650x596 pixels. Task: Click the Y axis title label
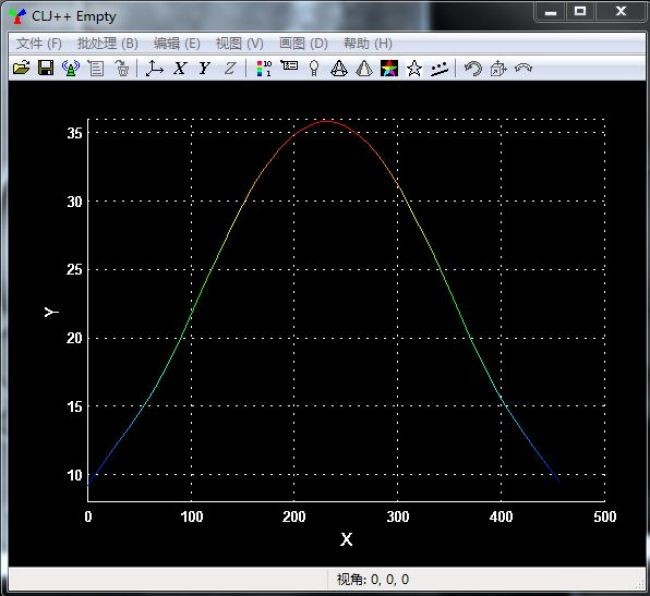51,312
